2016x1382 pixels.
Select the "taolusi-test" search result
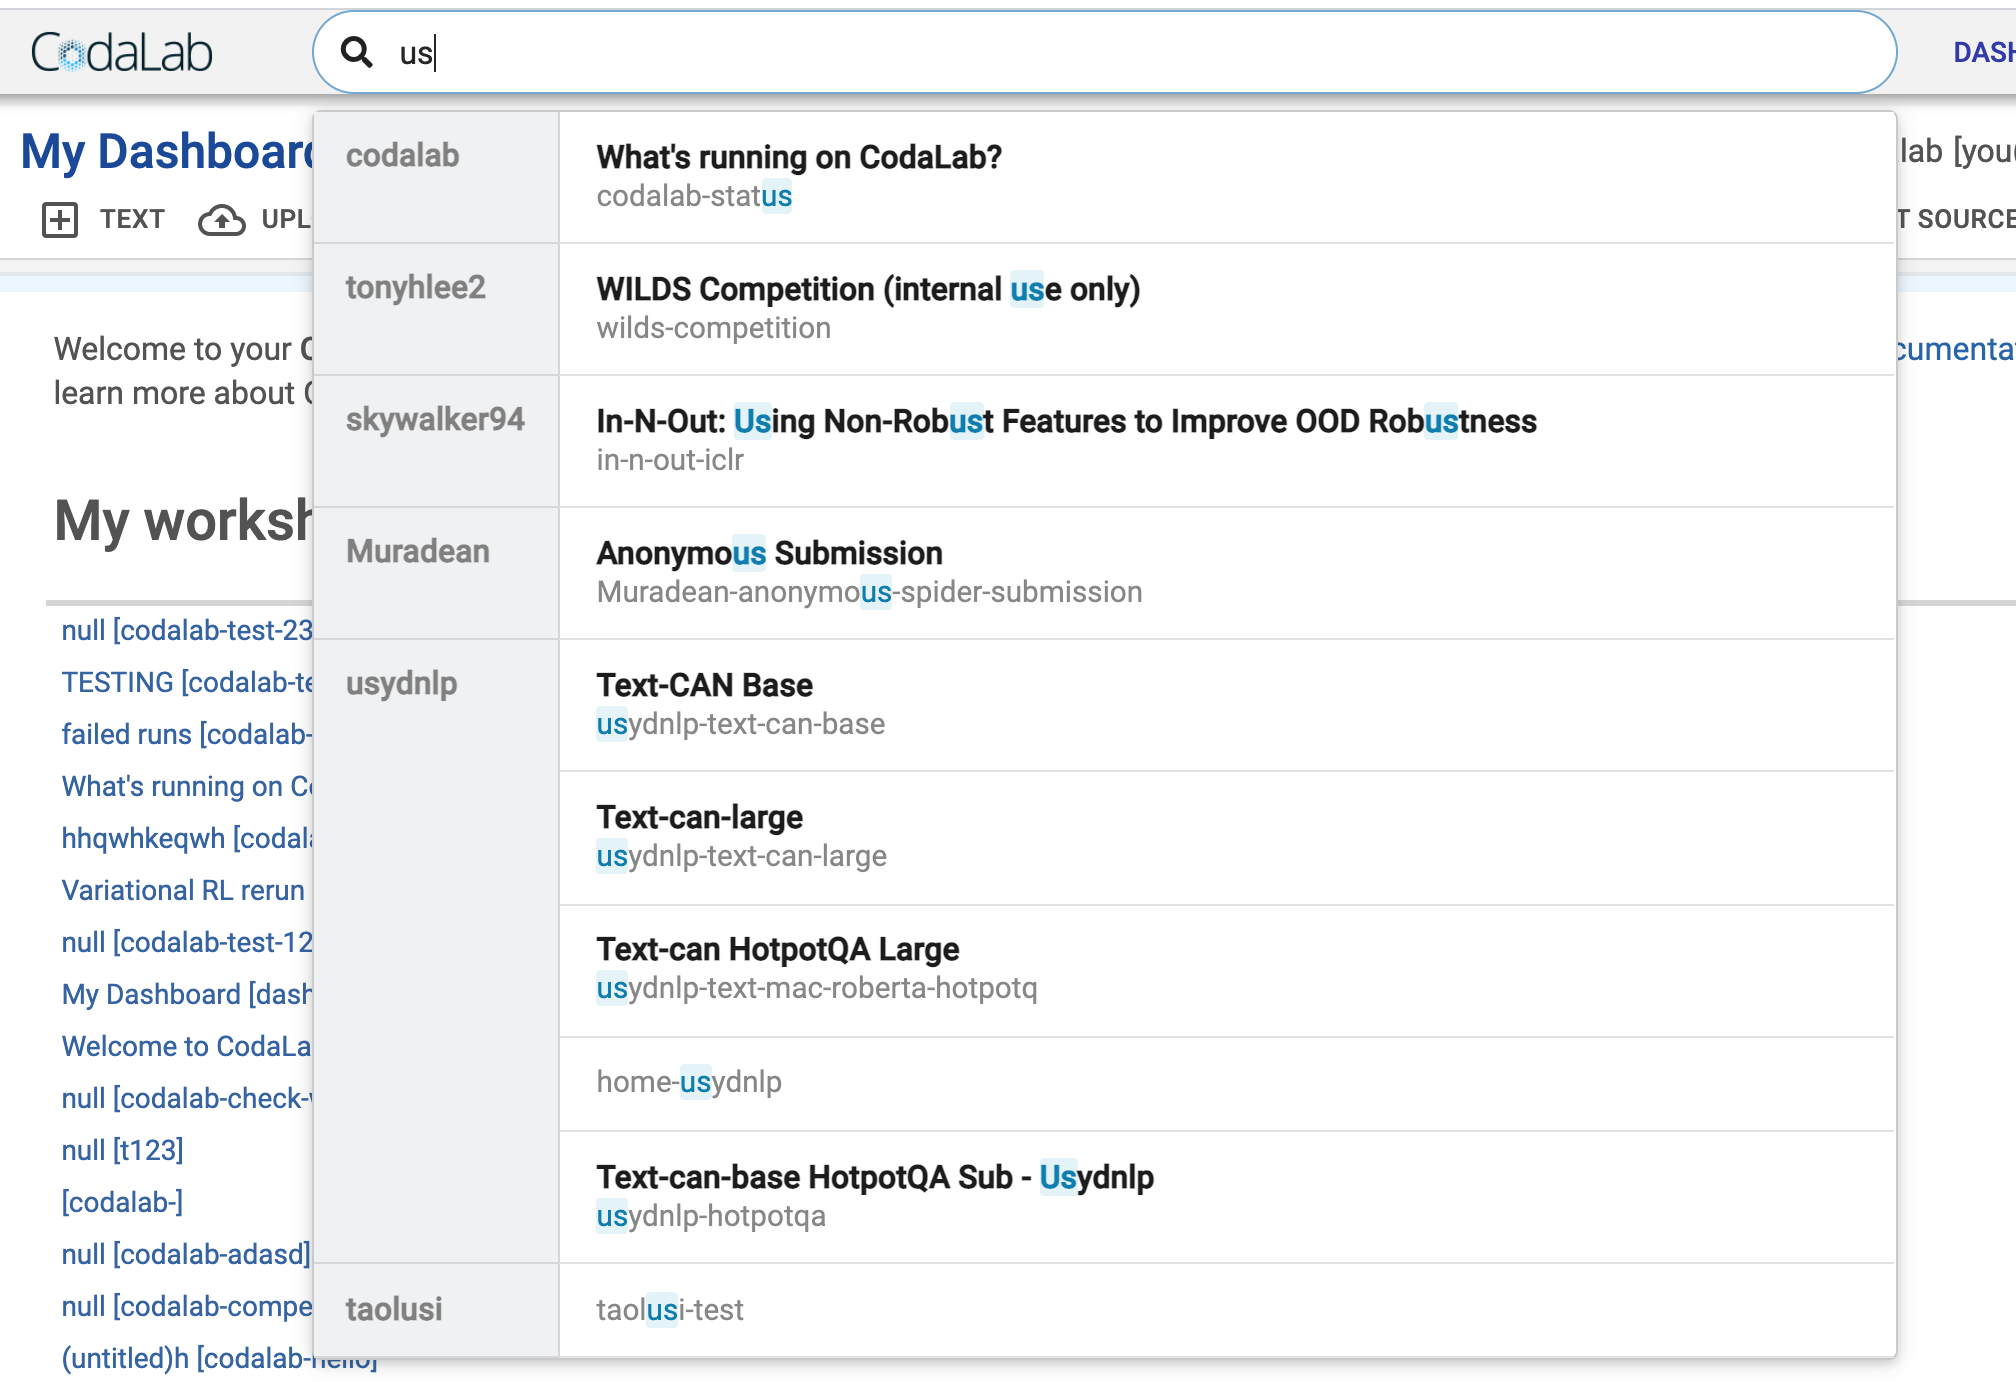[x=671, y=1309]
